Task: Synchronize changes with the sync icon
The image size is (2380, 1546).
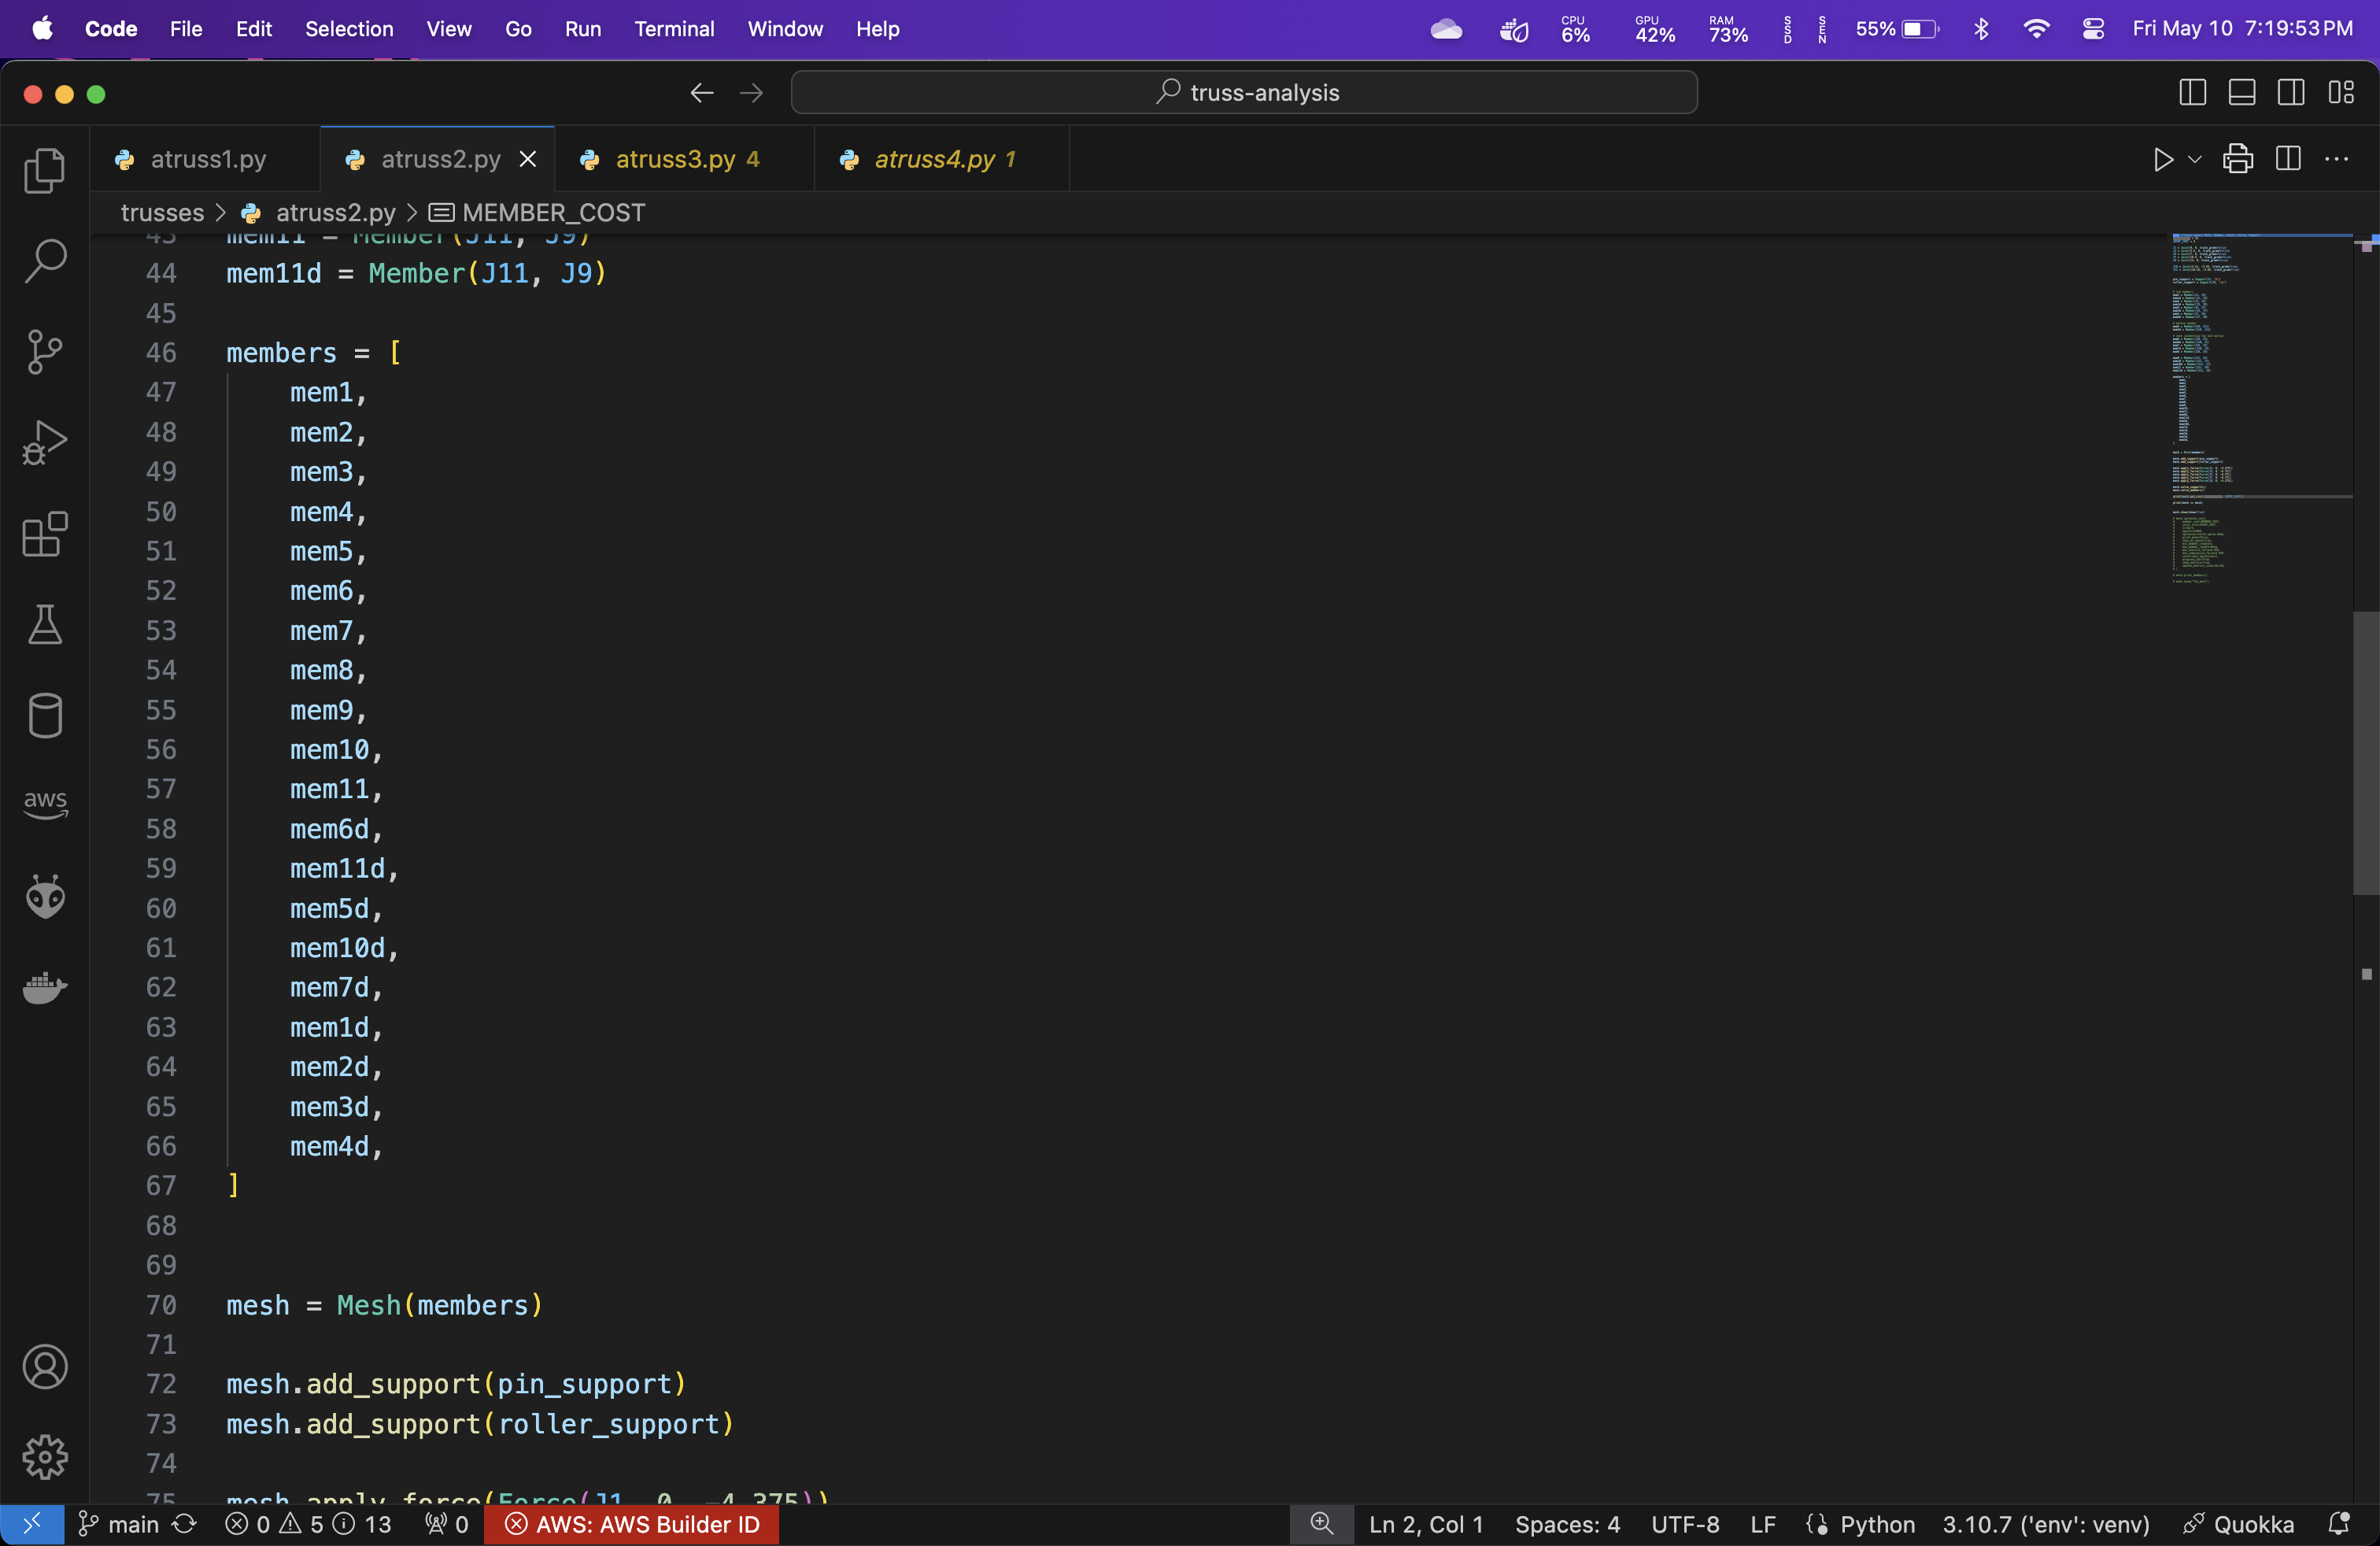Action: click(185, 1524)
